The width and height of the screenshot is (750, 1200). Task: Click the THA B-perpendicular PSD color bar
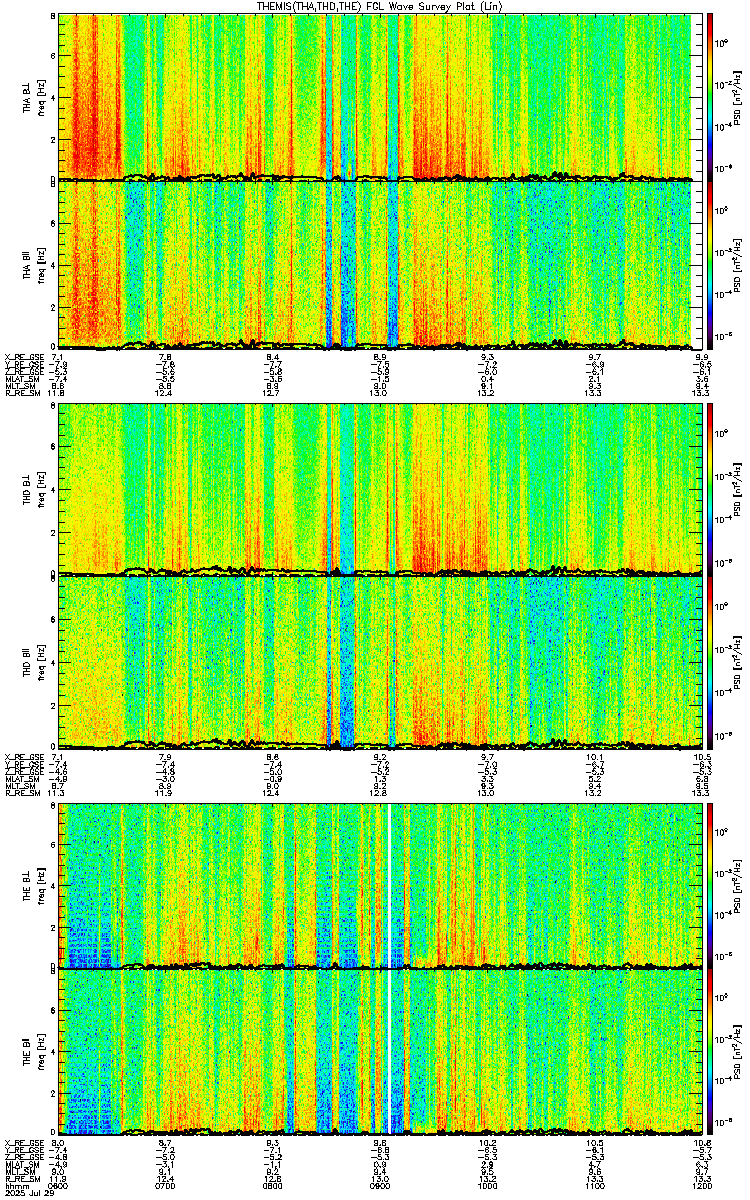tap(711, 96)
